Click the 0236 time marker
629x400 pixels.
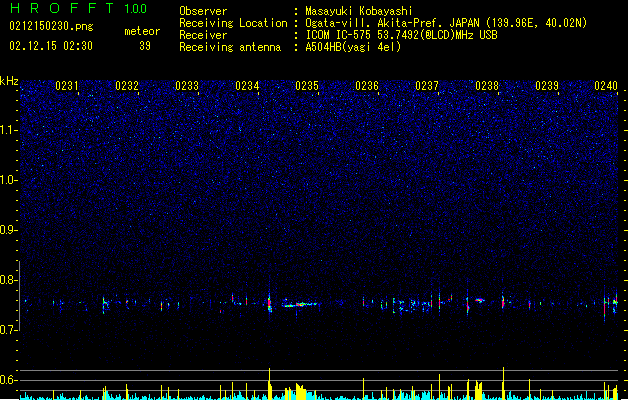(367, 85)
